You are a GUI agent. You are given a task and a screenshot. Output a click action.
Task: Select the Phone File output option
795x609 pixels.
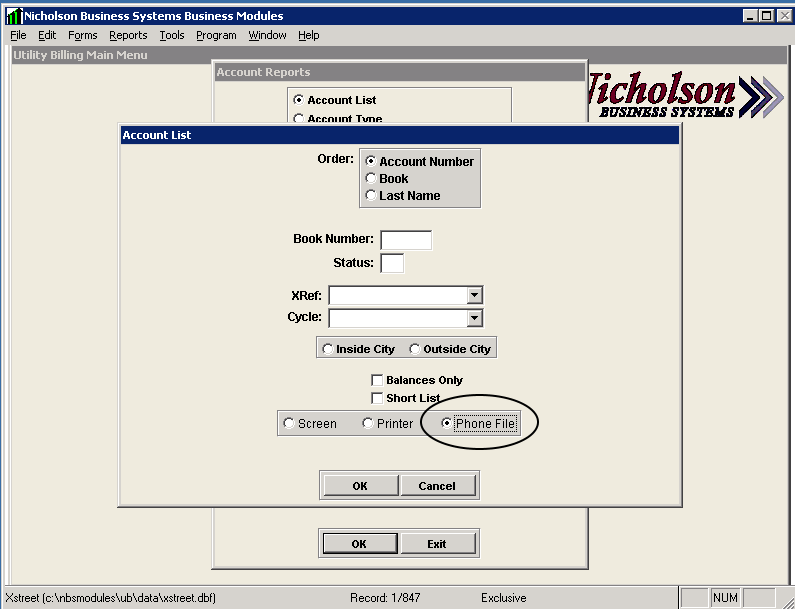[x=447, y=423]
